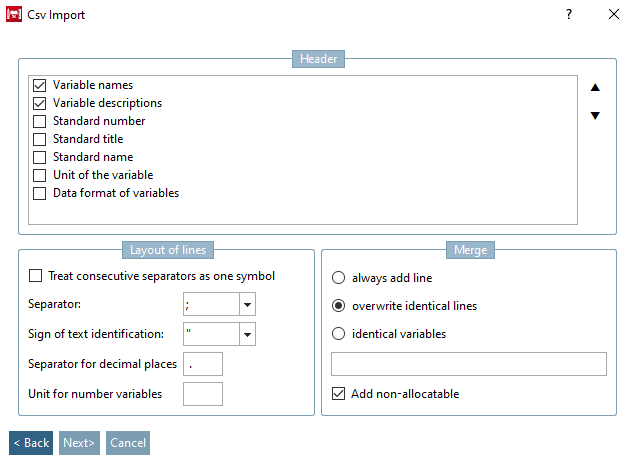Viewport: 634px width, 464px height.
Task: Select the always add line option
Action: pos(339,278)
